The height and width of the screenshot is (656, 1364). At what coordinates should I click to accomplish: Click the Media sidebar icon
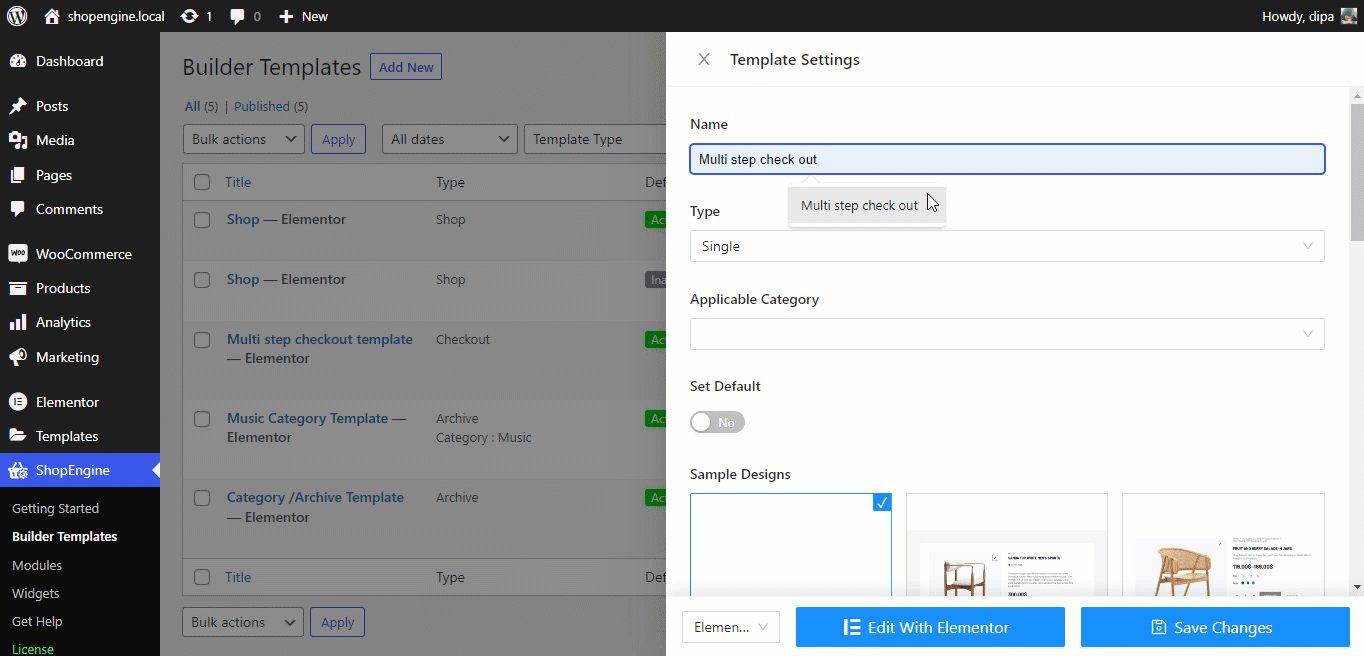(18, 140)
